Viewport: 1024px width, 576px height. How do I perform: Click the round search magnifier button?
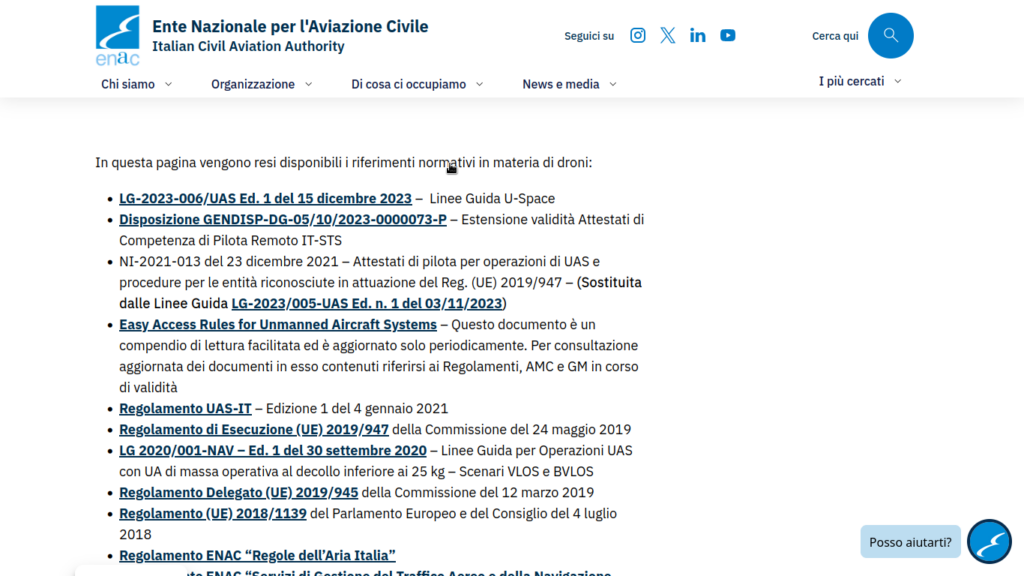pyautogui.click(x=890, y=35)
